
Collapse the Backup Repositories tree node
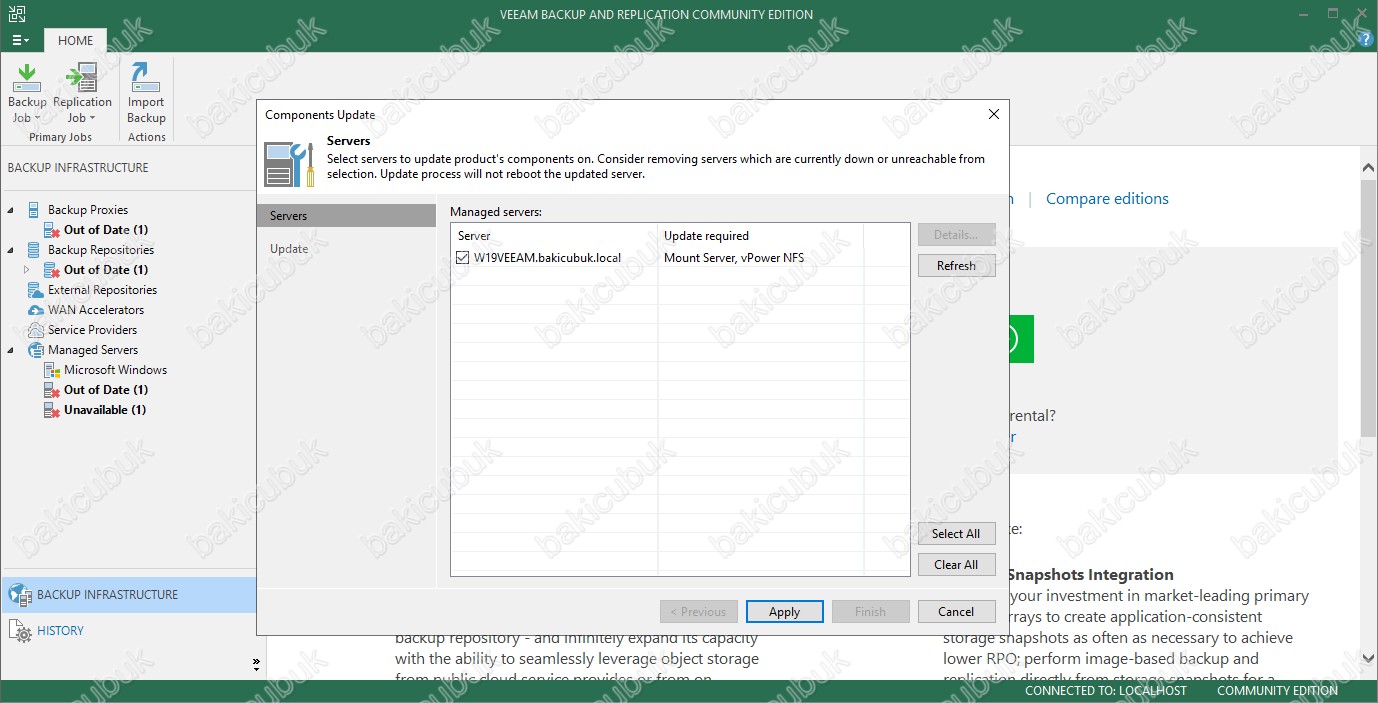[11, 250]
